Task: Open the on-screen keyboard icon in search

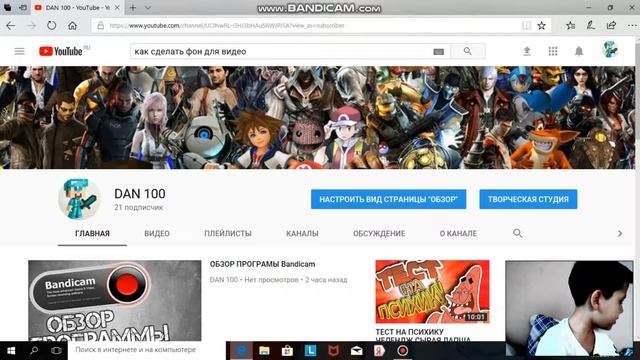Action: (x=438, y=51)
